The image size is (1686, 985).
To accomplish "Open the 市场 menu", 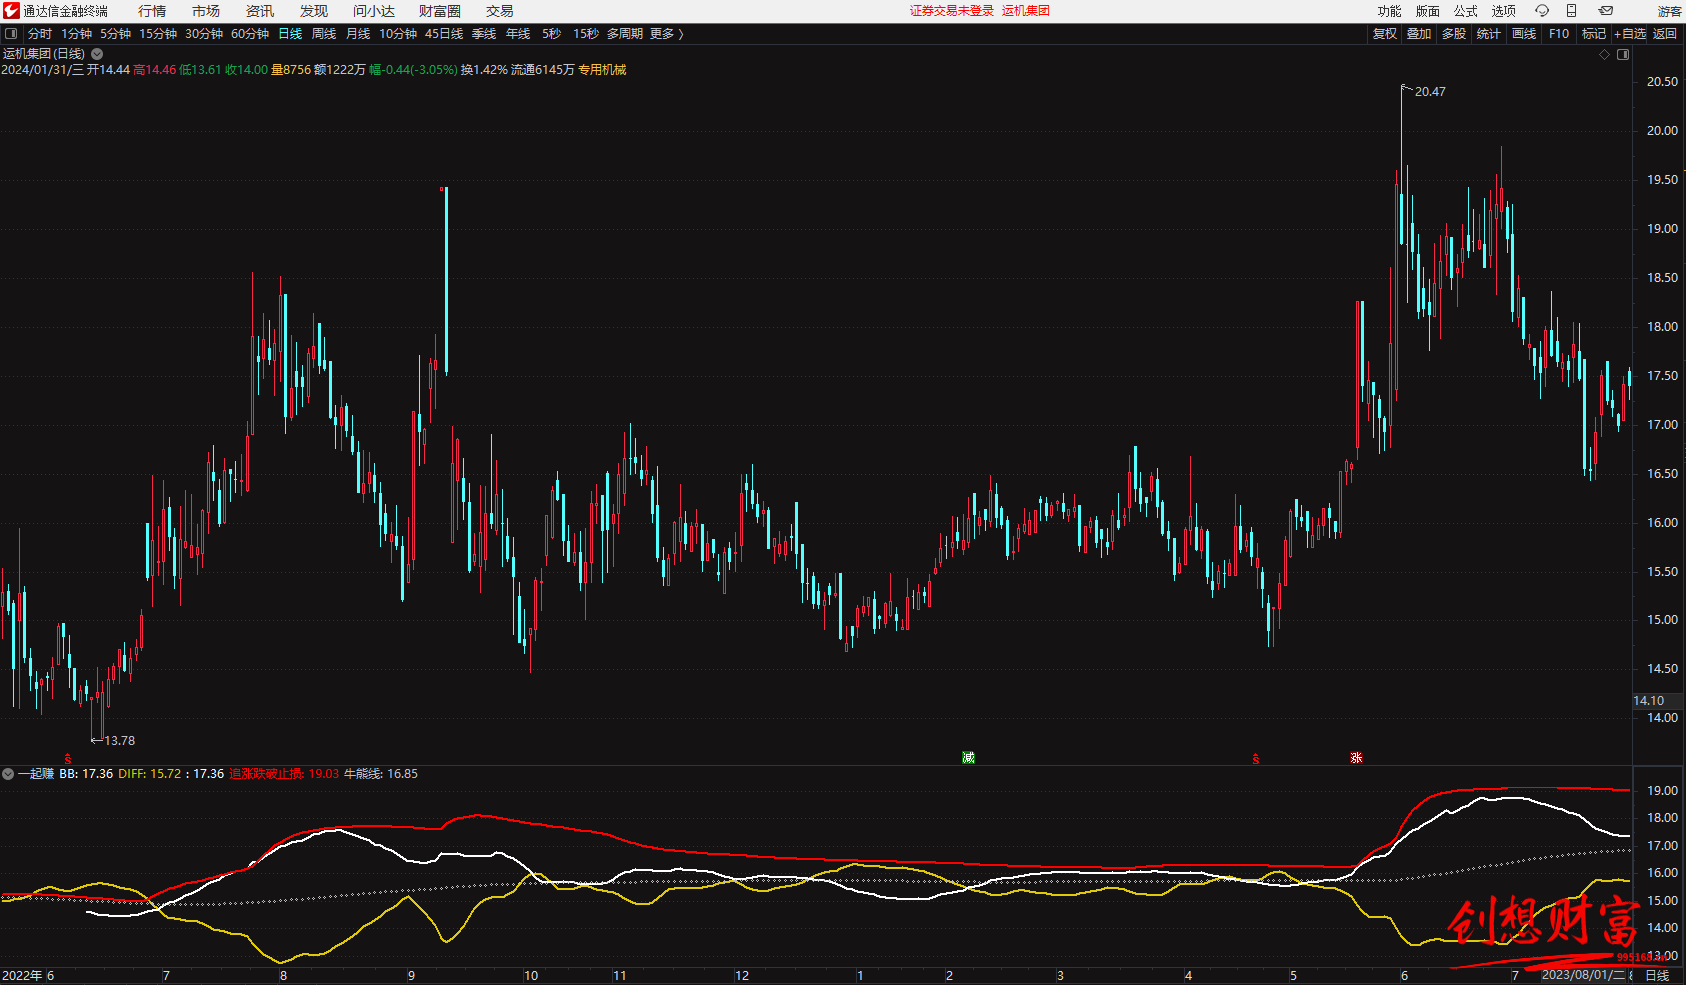I will pos(206,11).
